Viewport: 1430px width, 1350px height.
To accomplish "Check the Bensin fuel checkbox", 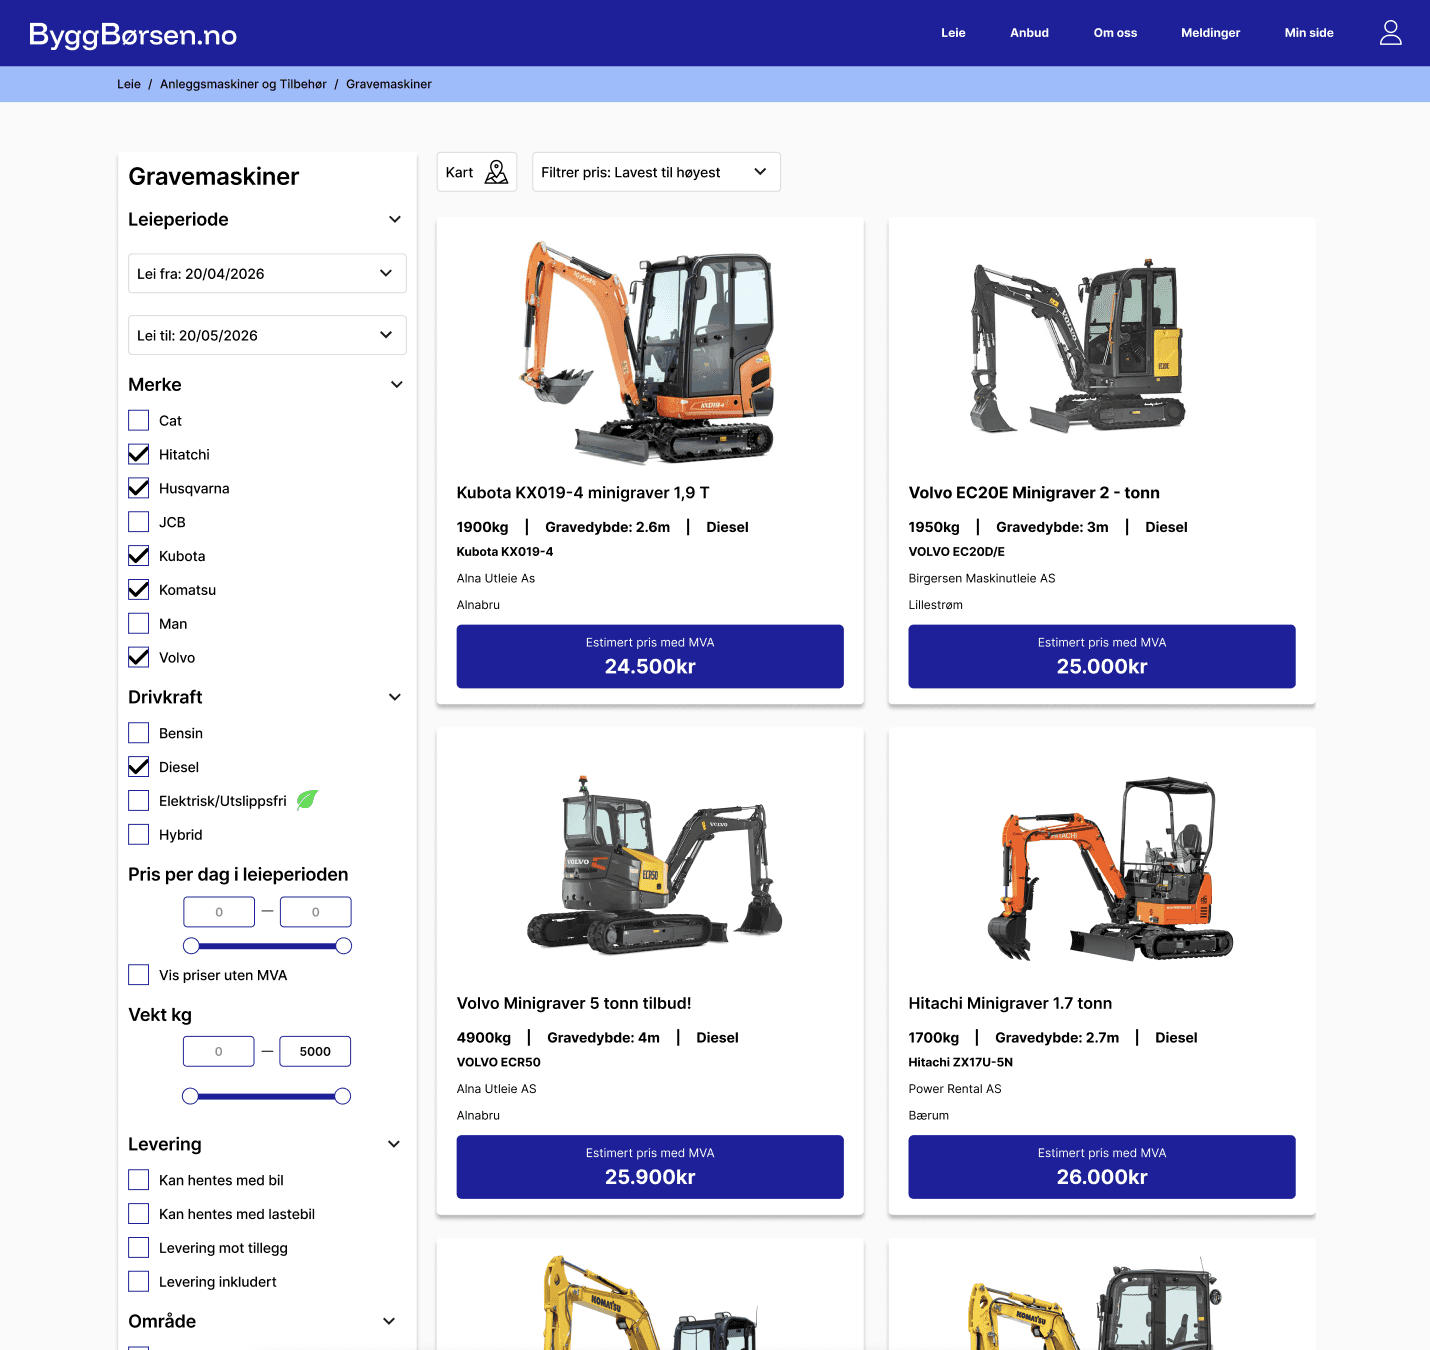I will 139,733.
